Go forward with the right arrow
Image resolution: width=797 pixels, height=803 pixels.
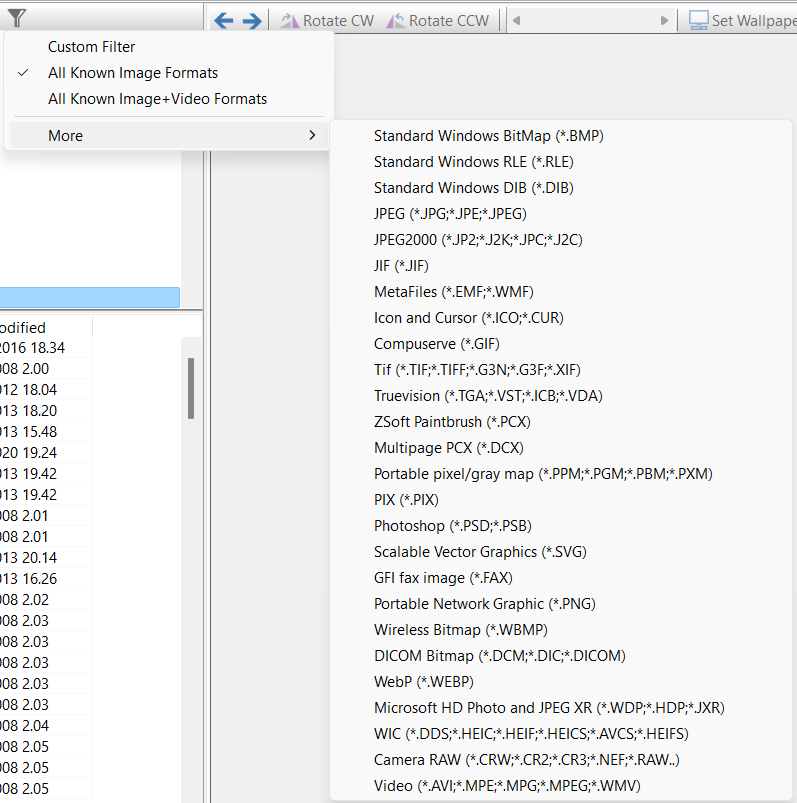251,20
